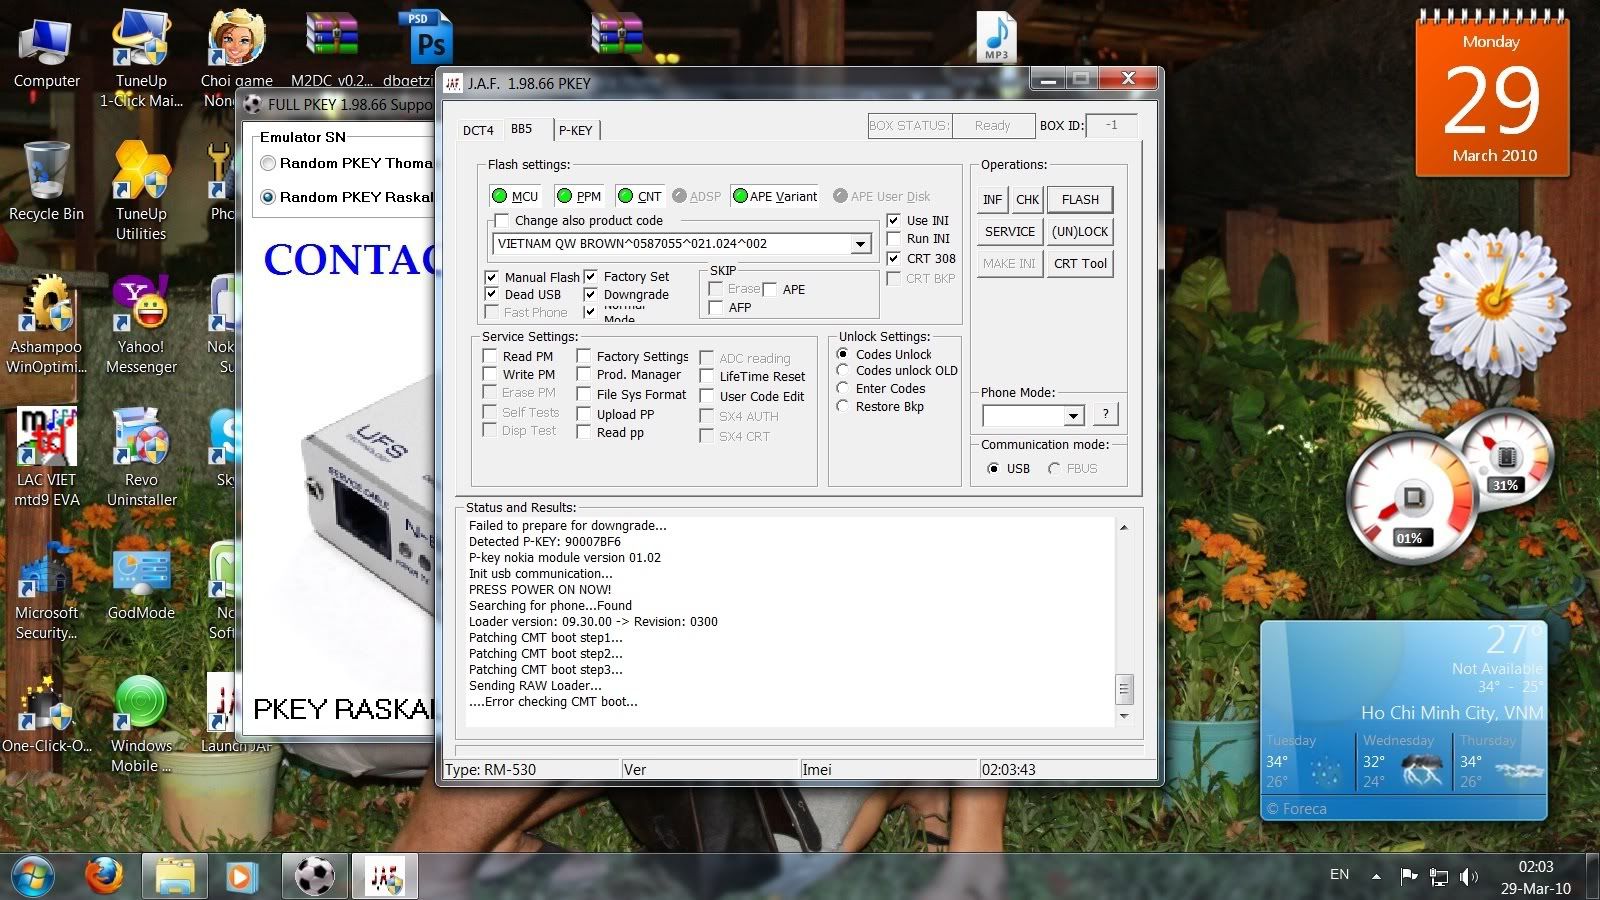Screen dimensions: 1600x900
Task: Uncheck the Dead USB option
Action: 491,294
